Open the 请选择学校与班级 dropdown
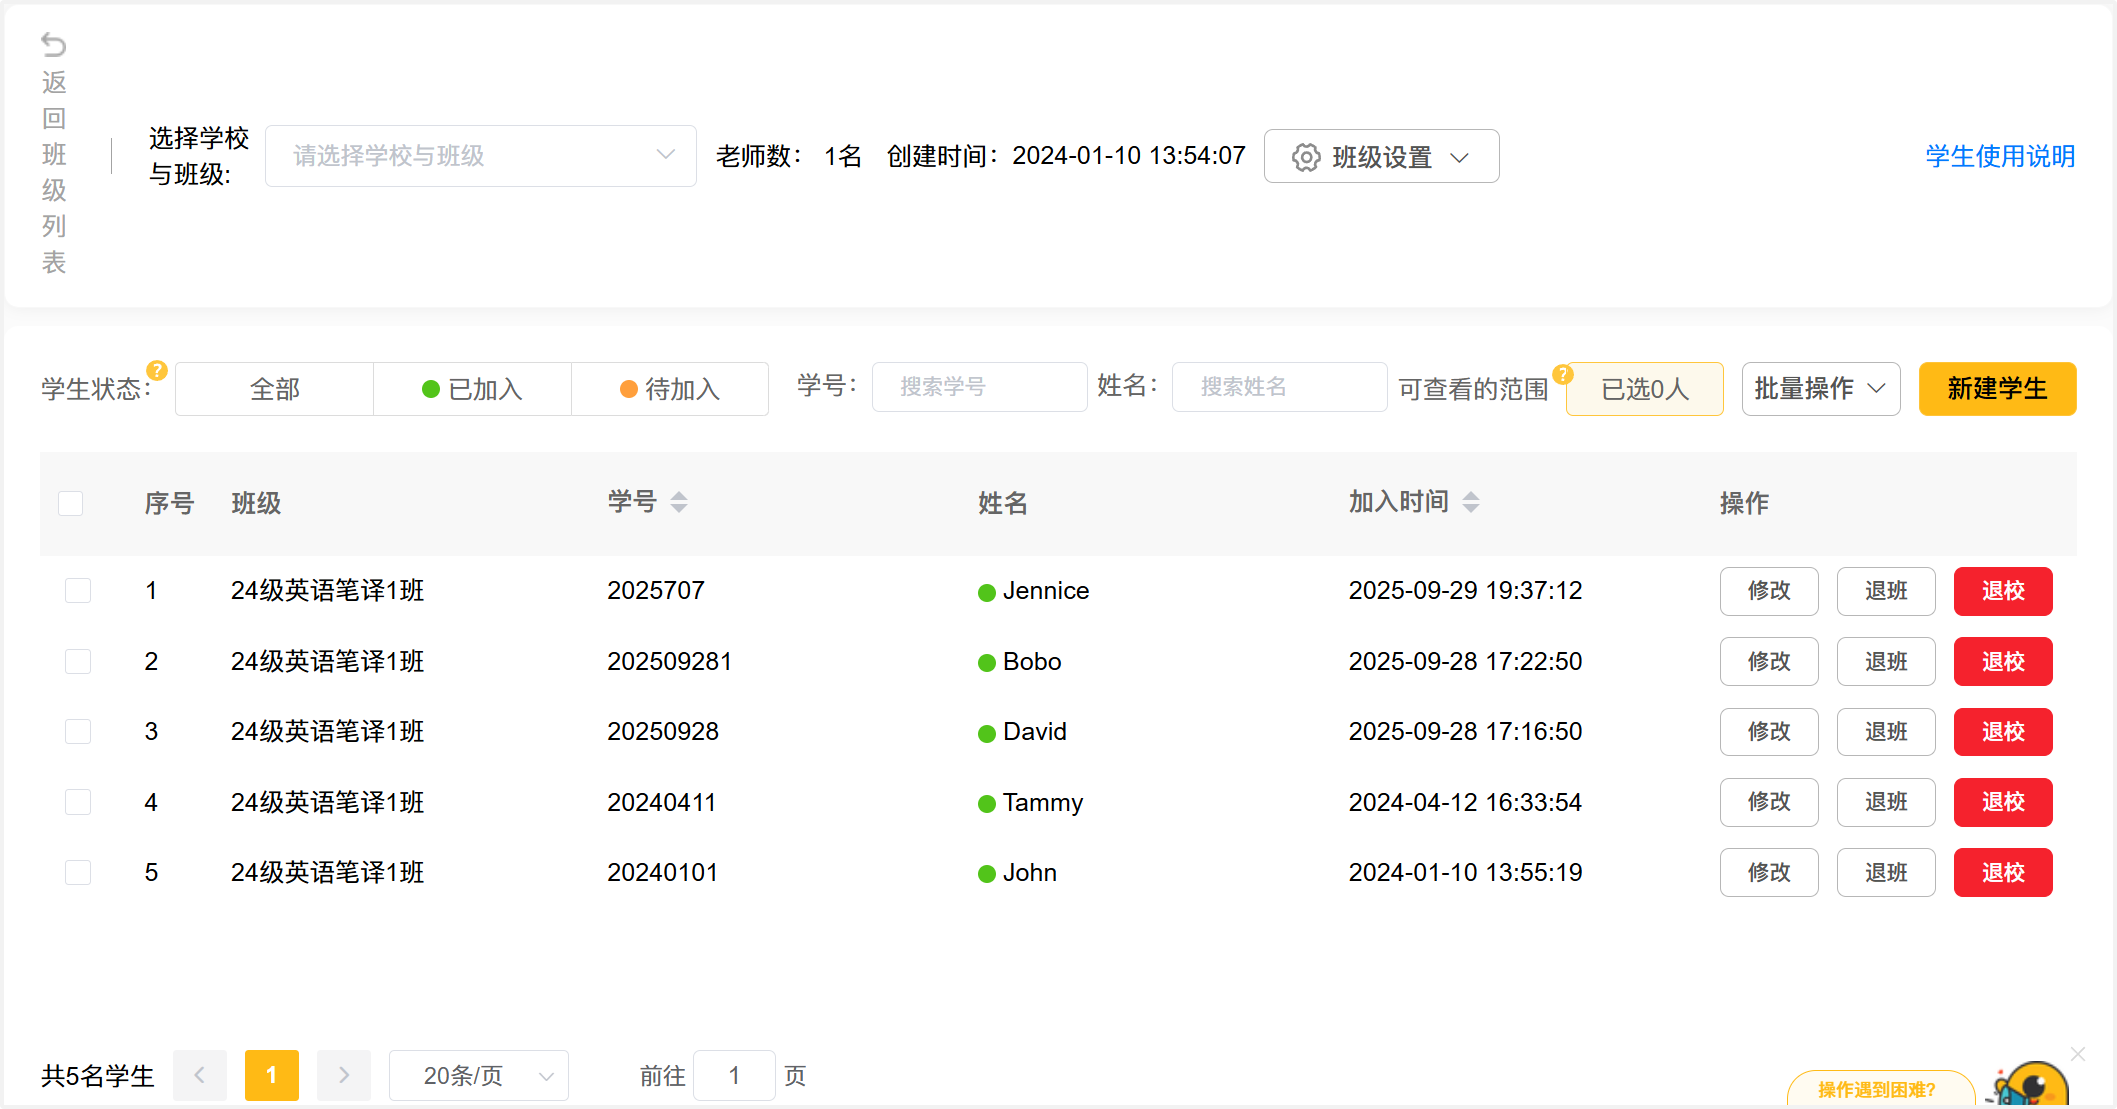 point(480,156)
